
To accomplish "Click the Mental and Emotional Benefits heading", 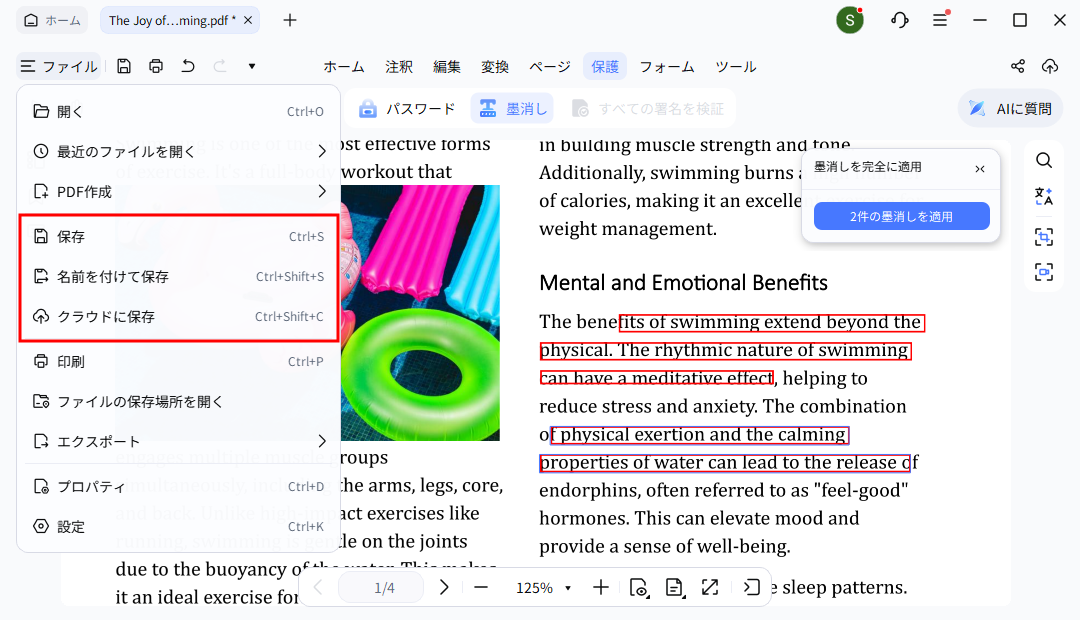I will point(683,283).
